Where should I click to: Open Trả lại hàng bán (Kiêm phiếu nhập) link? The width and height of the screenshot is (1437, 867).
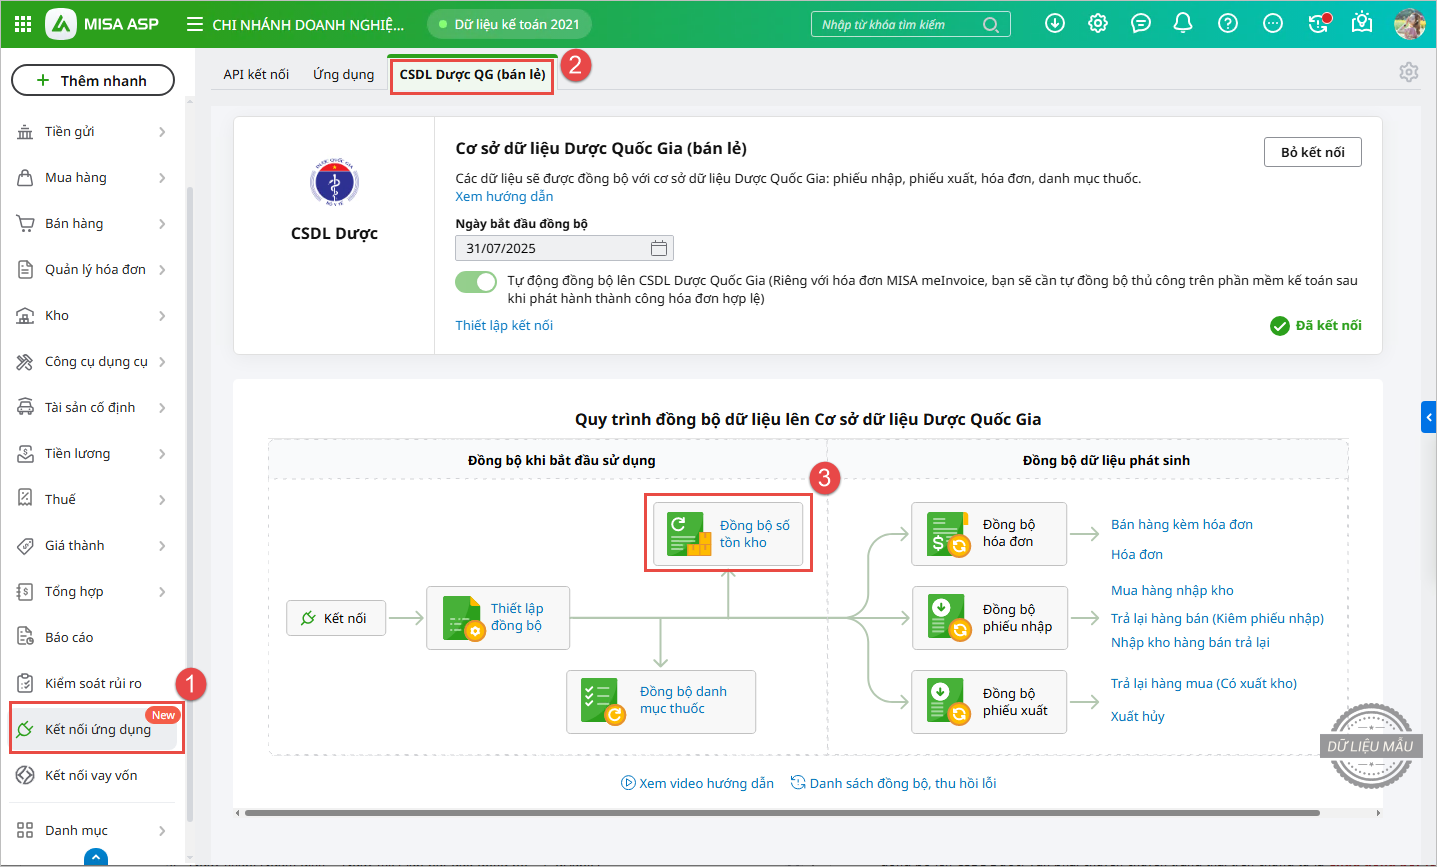click(x=1217, y=618)
